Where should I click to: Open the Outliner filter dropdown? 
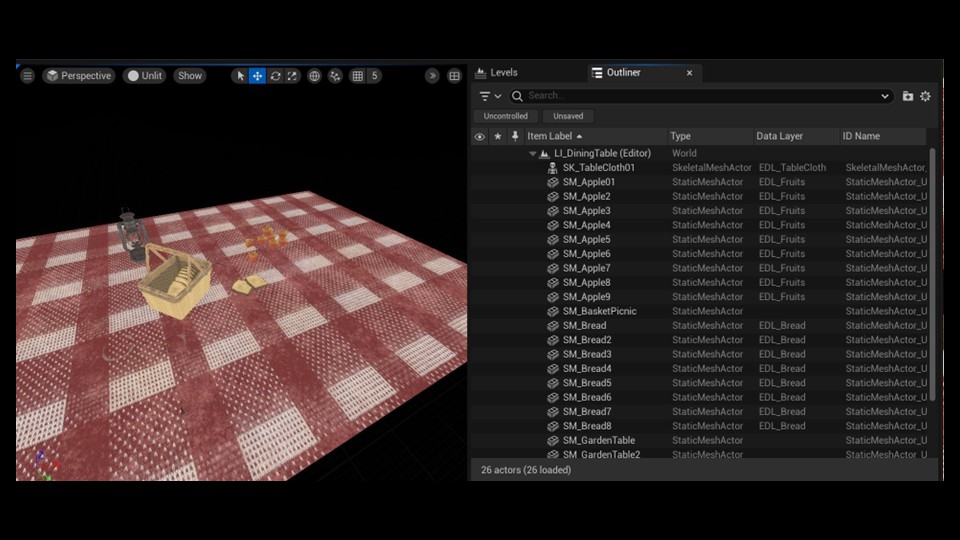490,96
